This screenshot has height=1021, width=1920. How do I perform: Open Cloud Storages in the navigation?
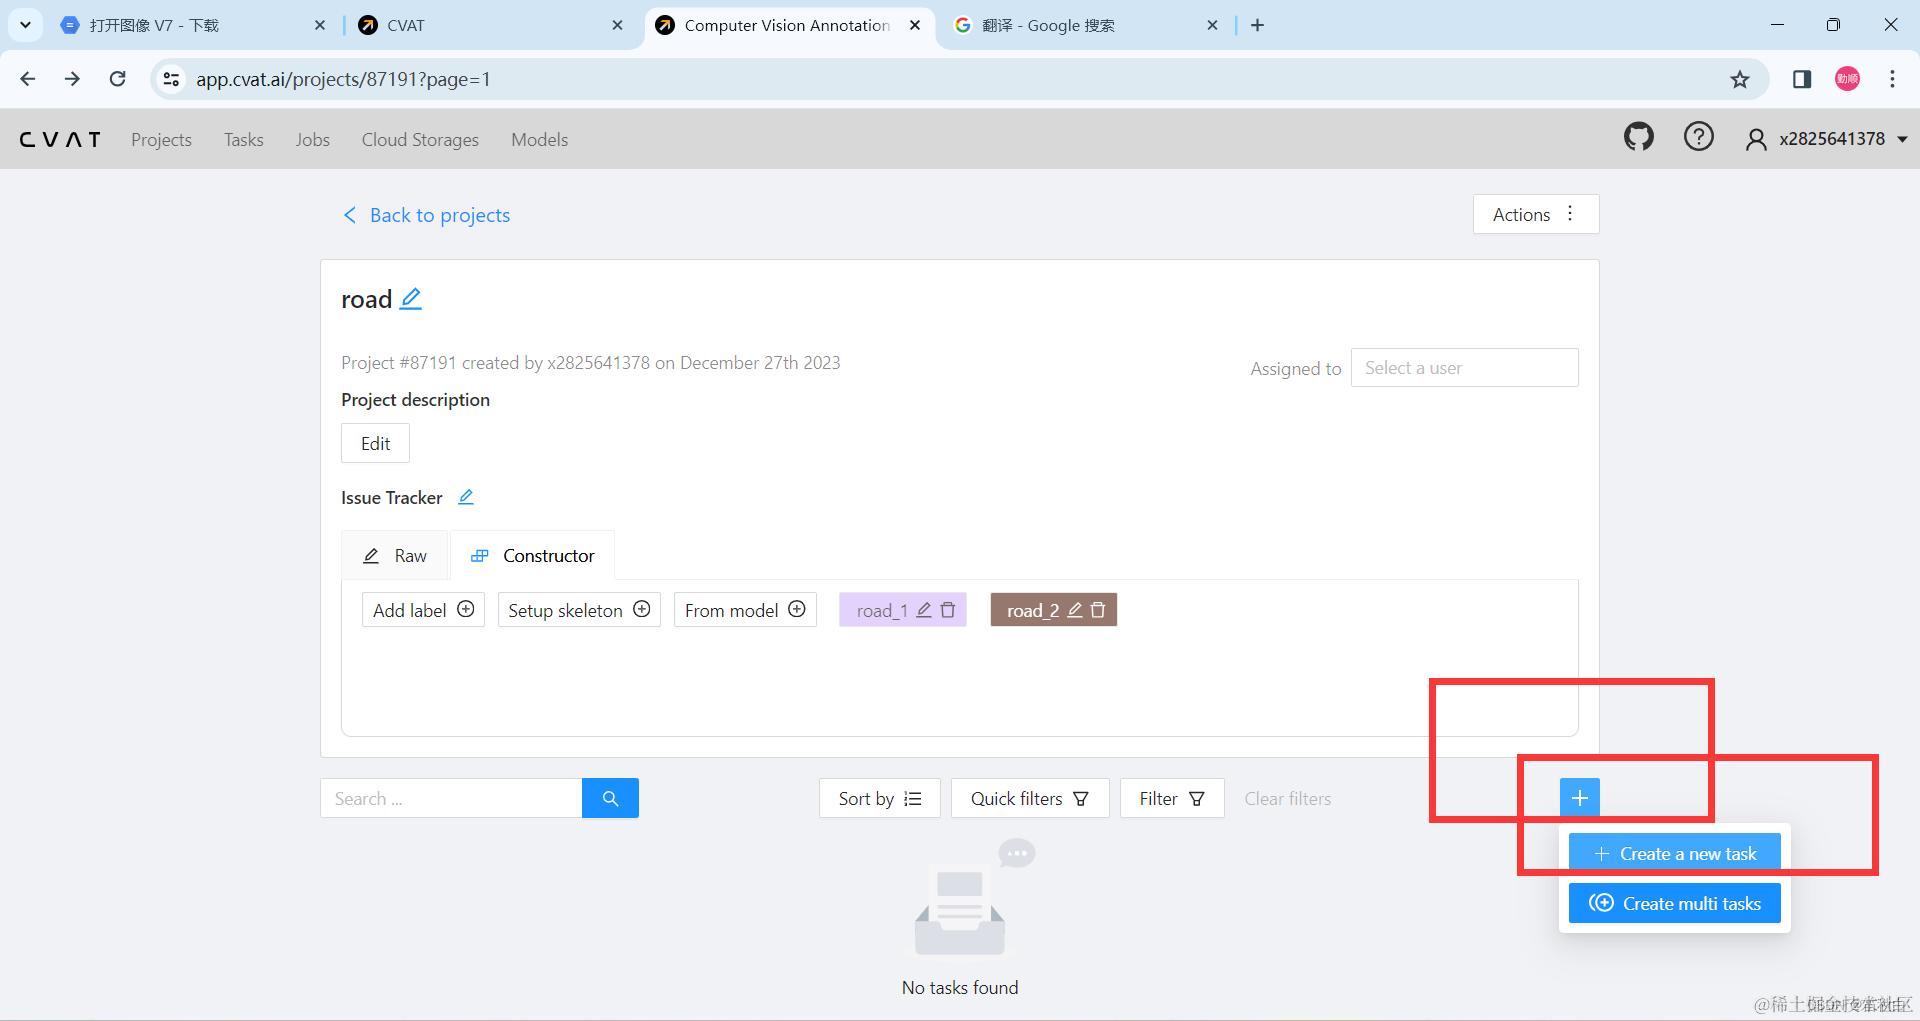(420, 139)
